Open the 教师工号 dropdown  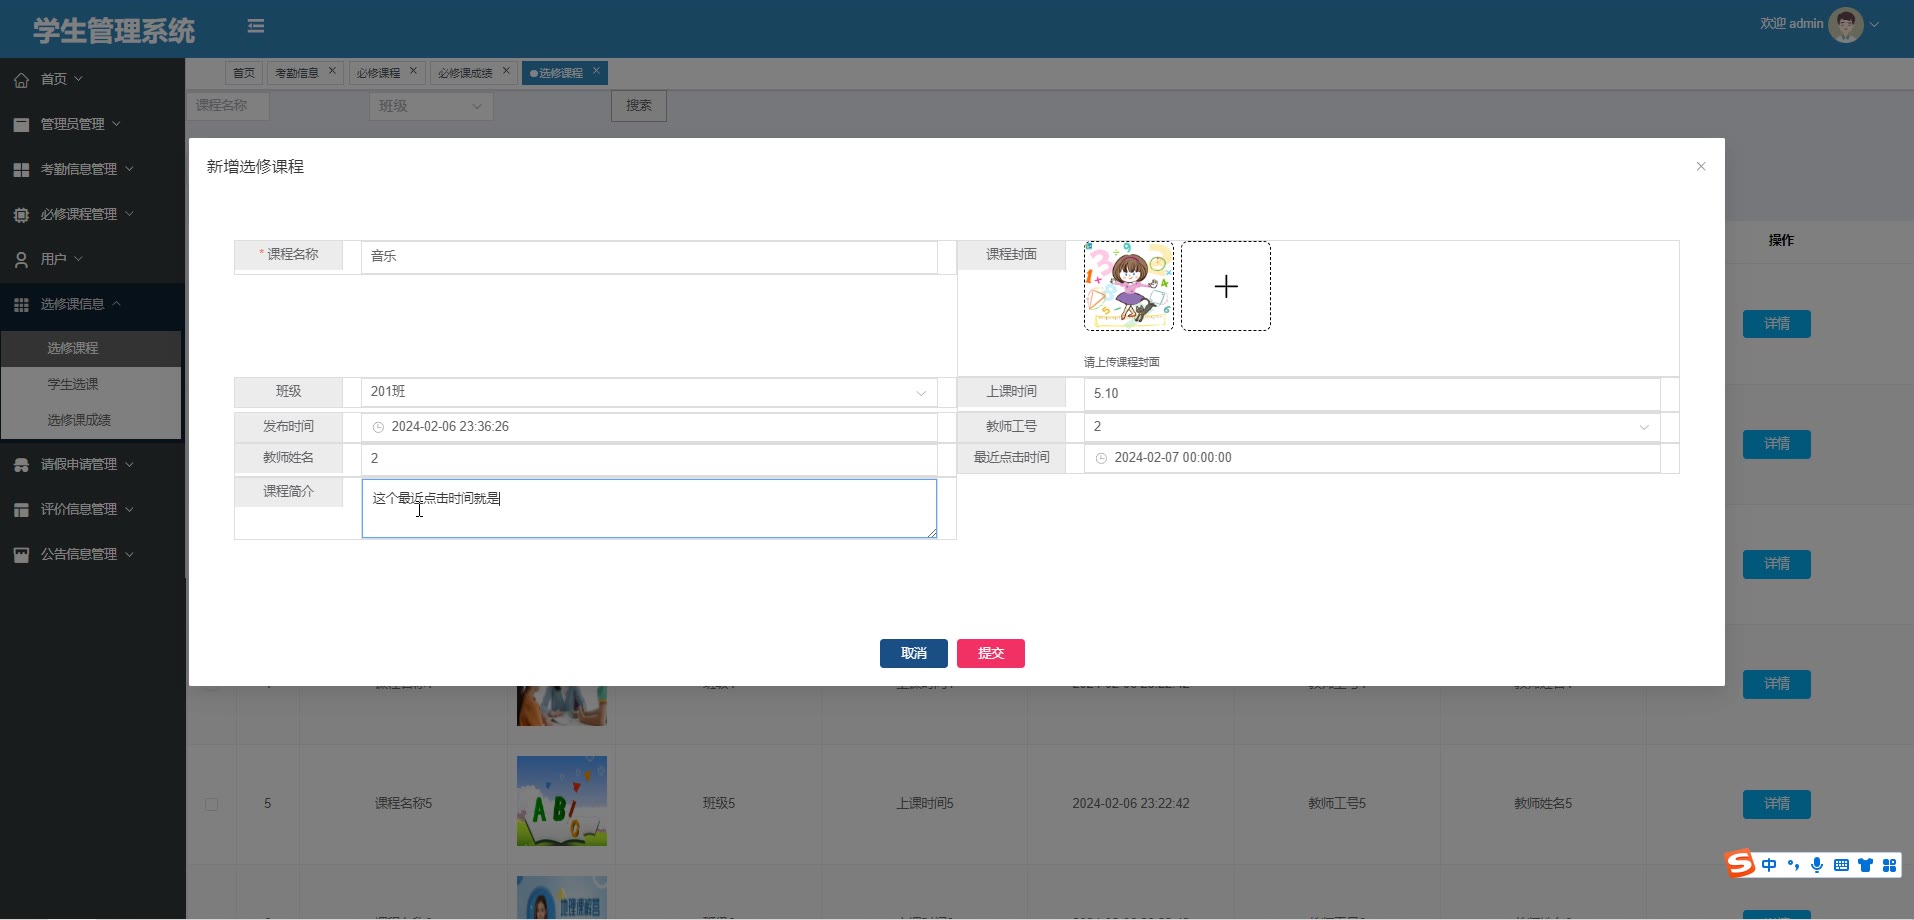point(1372,427)
